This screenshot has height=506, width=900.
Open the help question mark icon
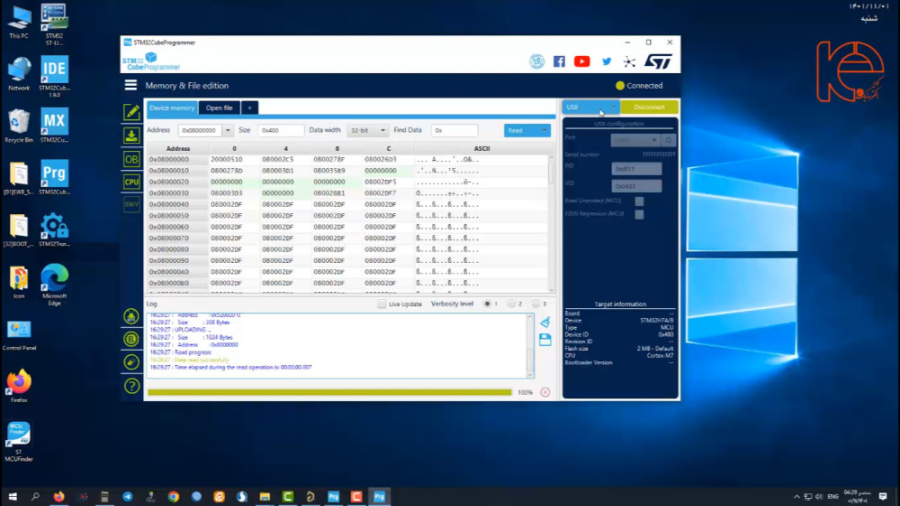coord(131,386)
